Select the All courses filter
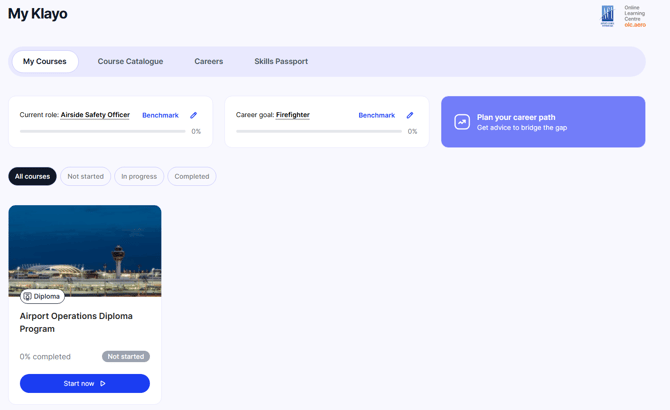The width and height of the screenshot is (670, 410). click(x=32, y=176)
